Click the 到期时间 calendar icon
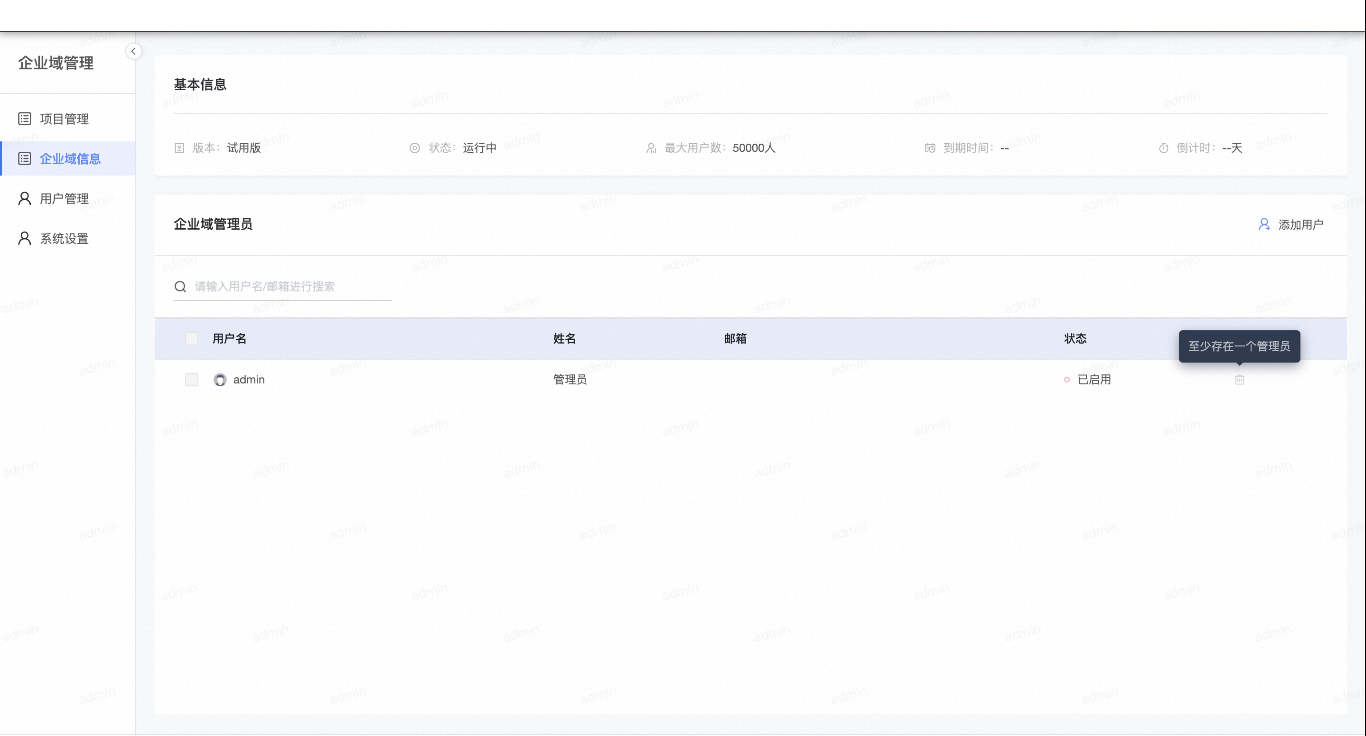This screenshot has width=1366, height=736. tap(930, 148)
